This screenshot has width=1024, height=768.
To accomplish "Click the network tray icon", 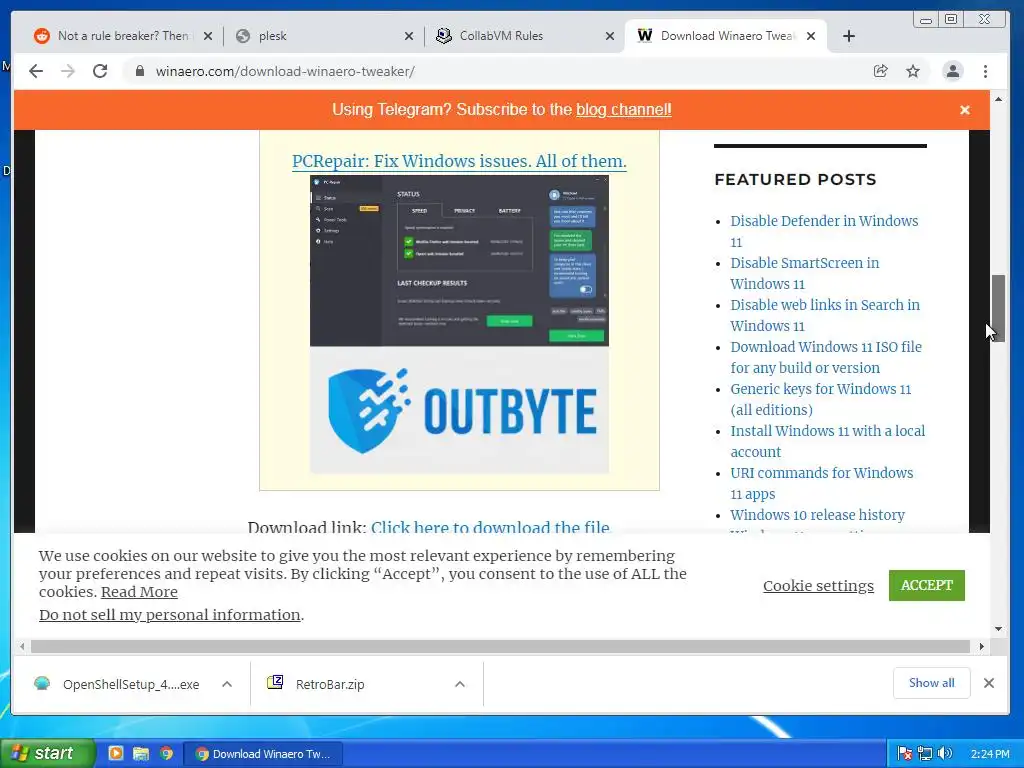I will pos(925,754).
